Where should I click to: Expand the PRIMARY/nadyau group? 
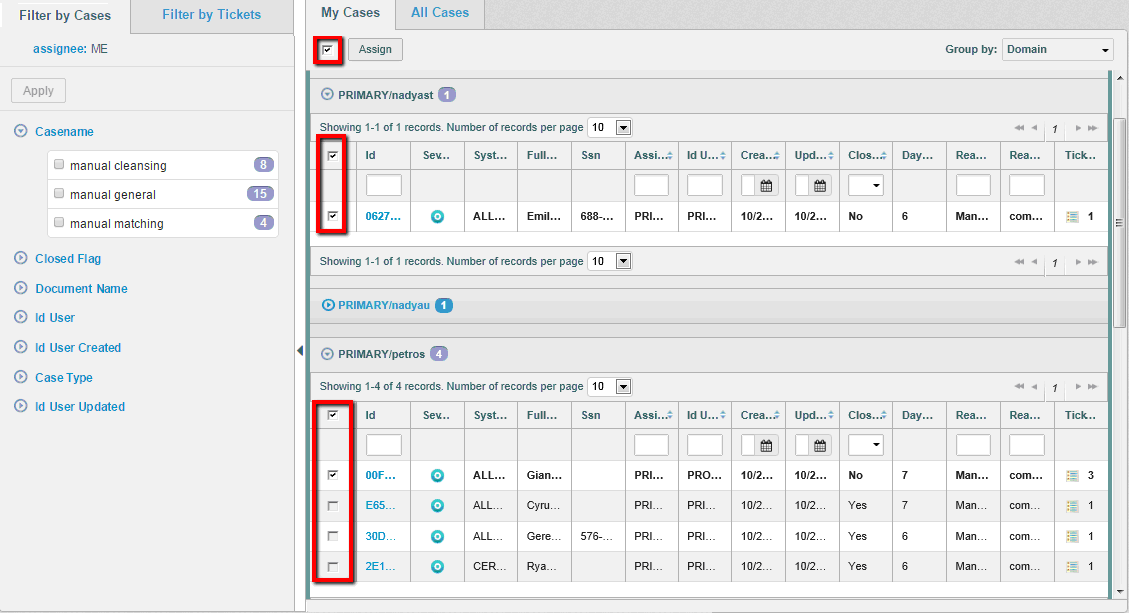pos(328,305)
